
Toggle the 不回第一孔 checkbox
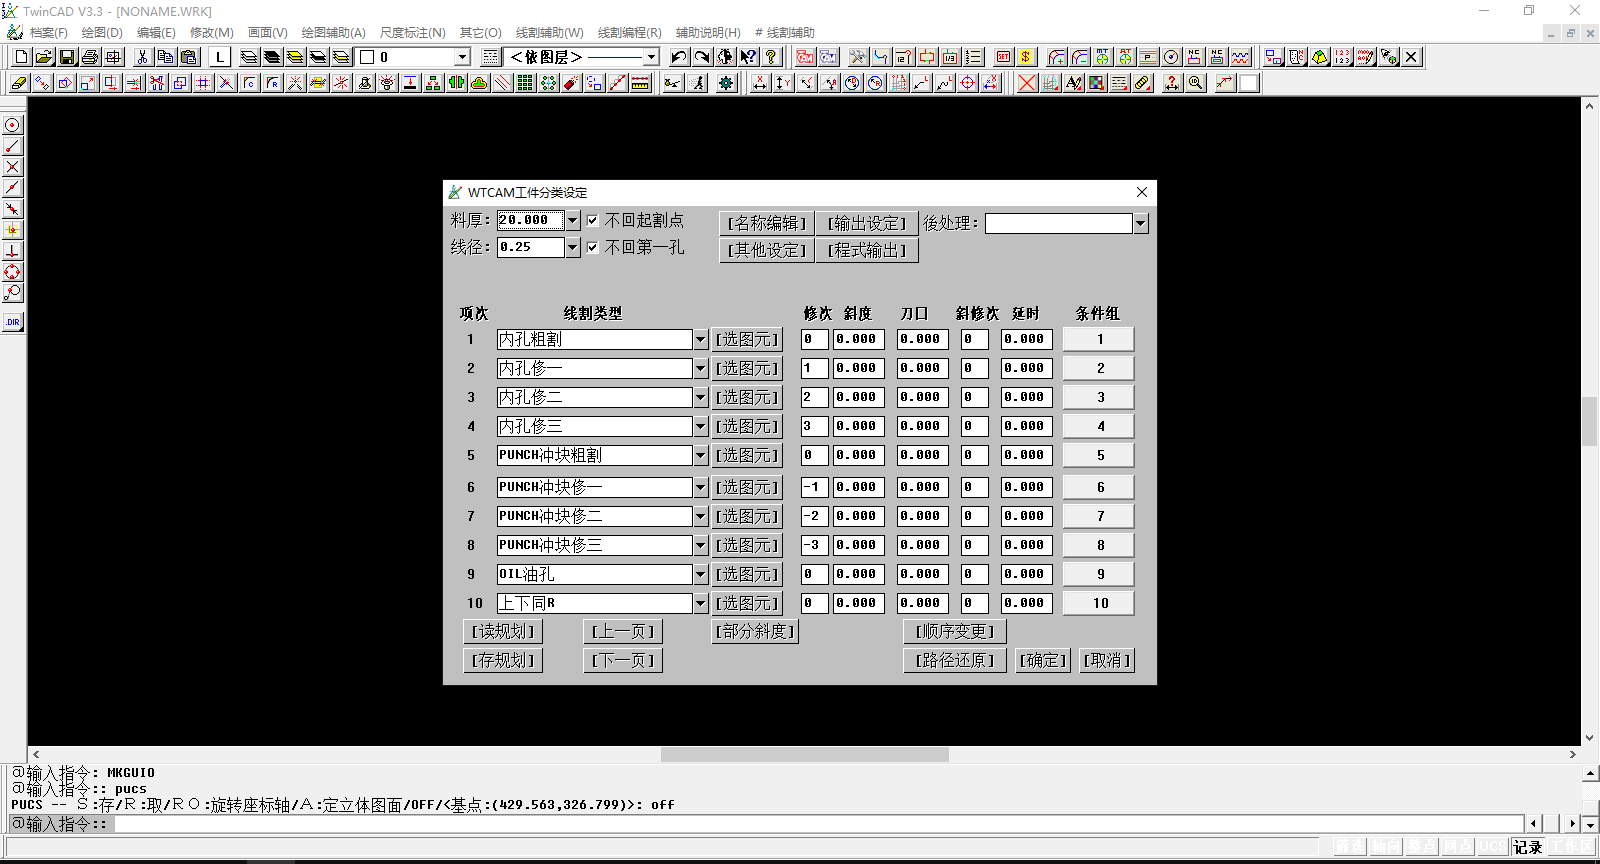click(x=593, y=247)
